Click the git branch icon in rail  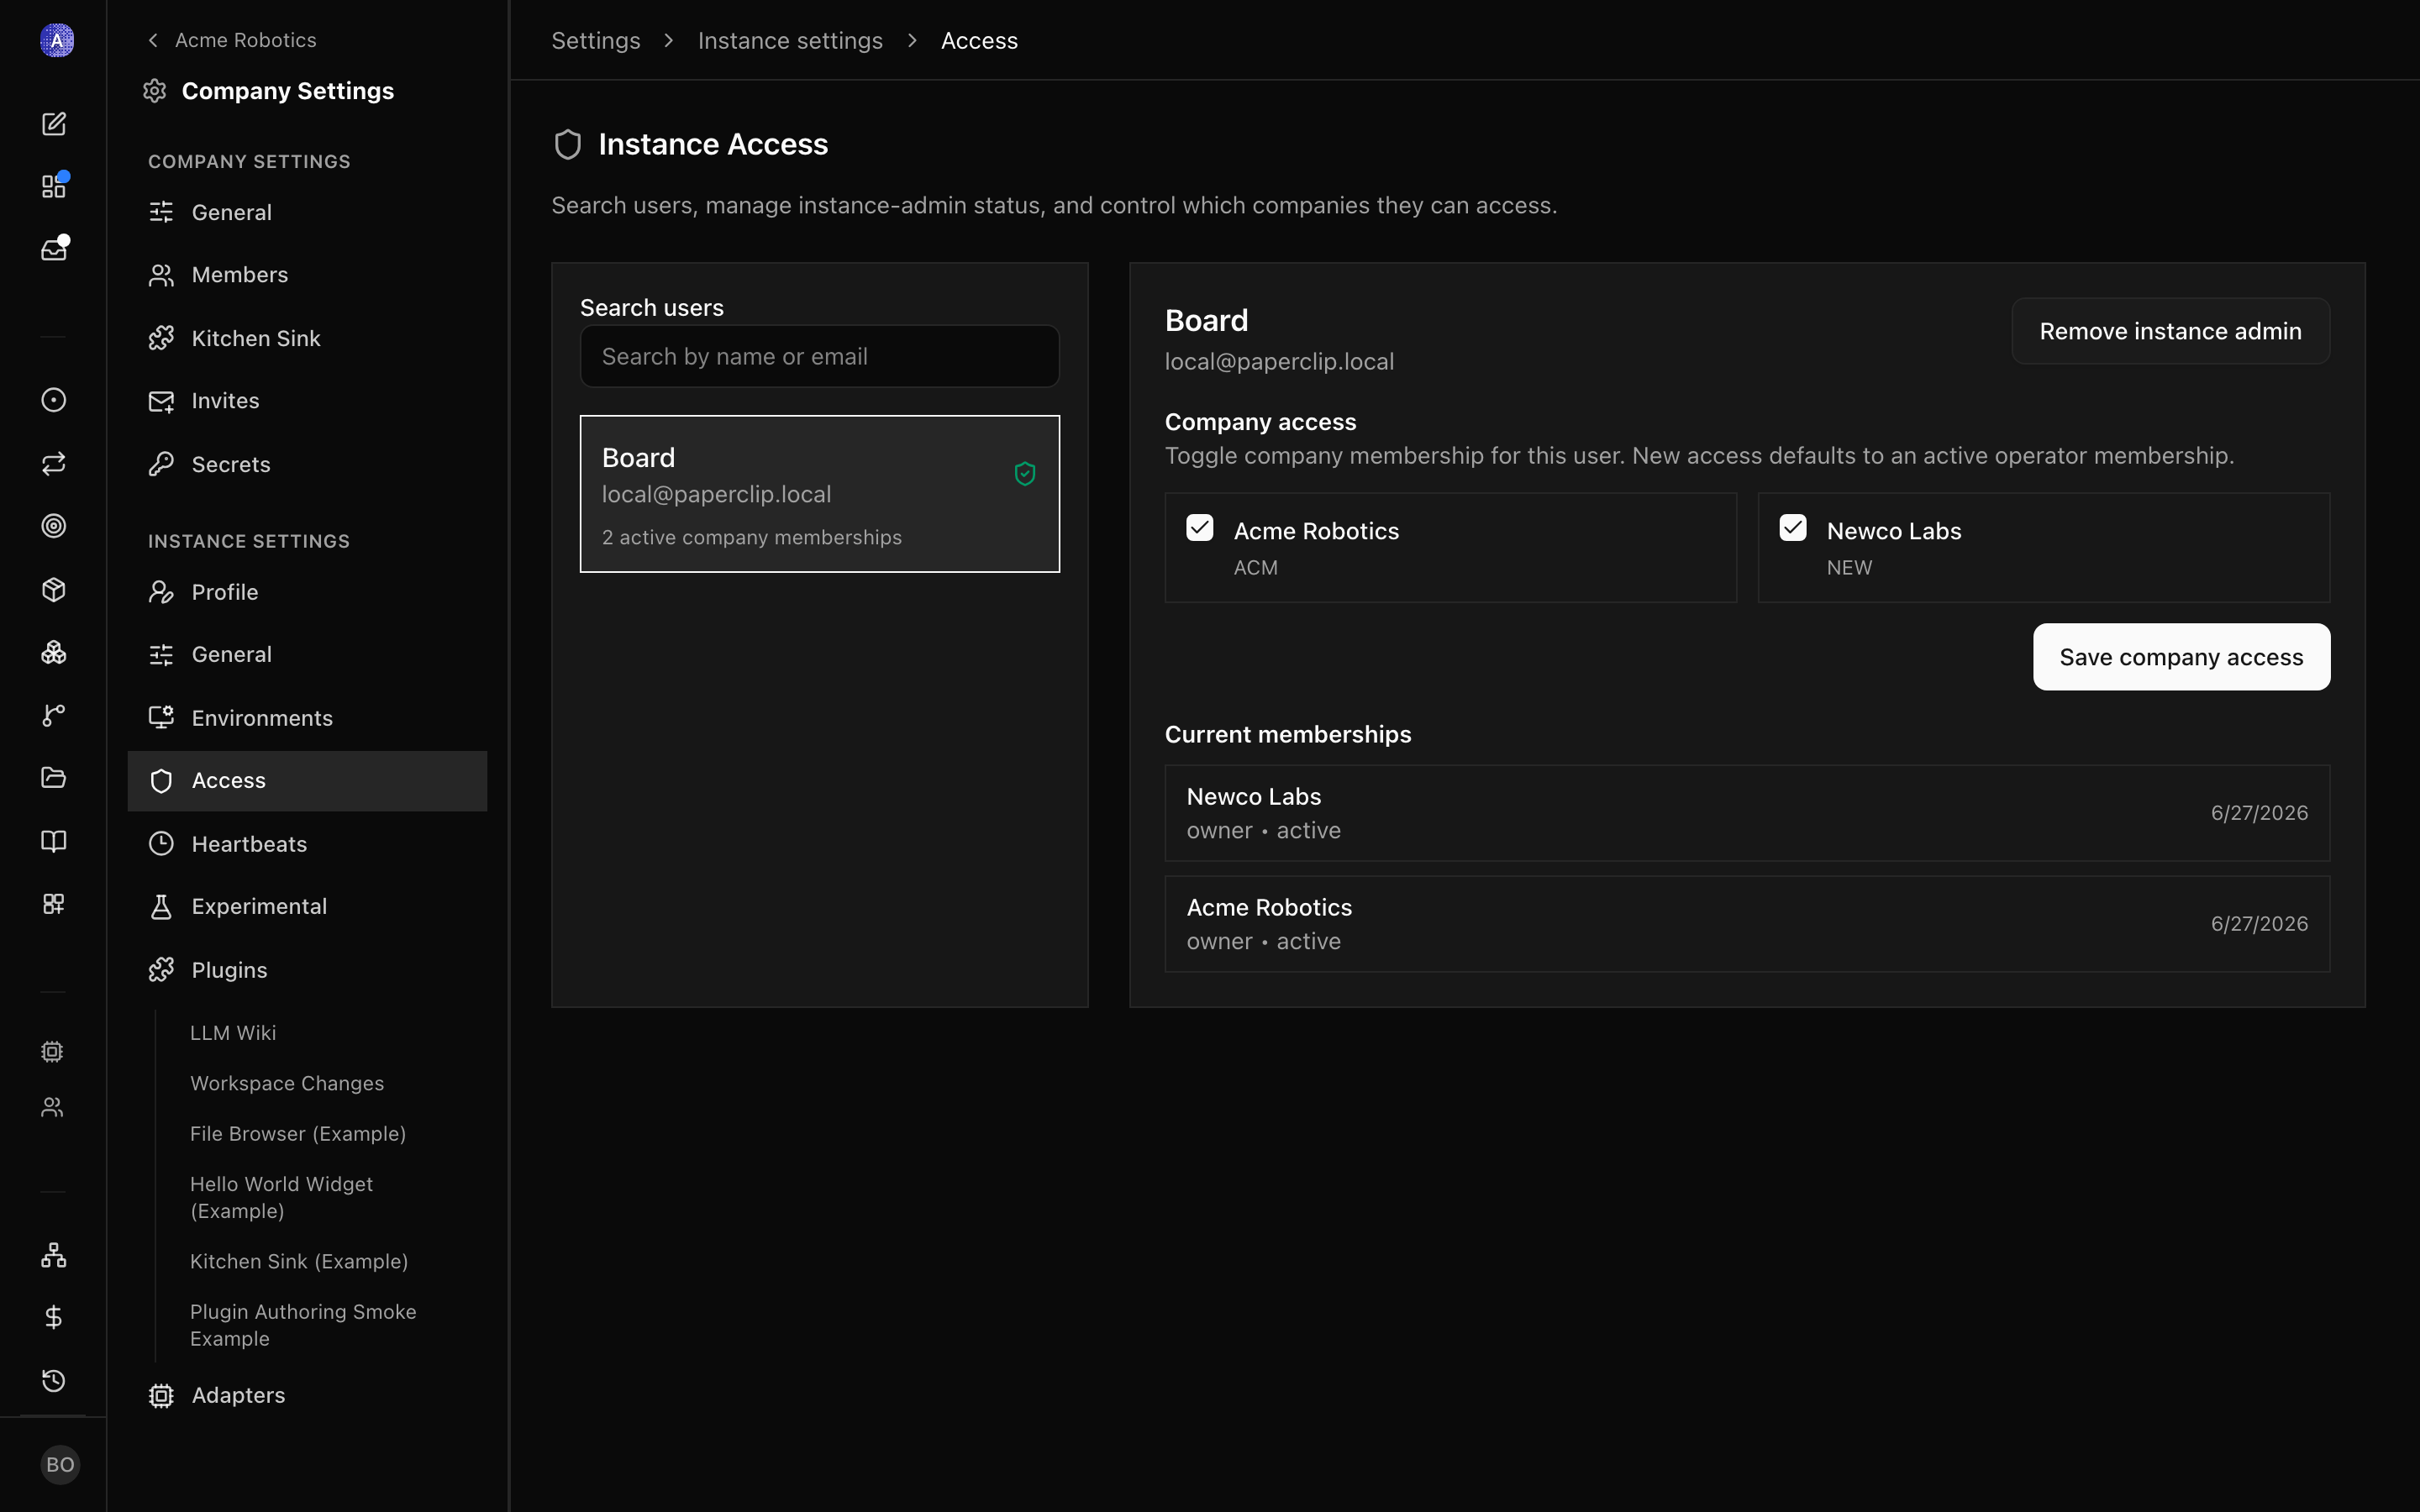point(54,715)
